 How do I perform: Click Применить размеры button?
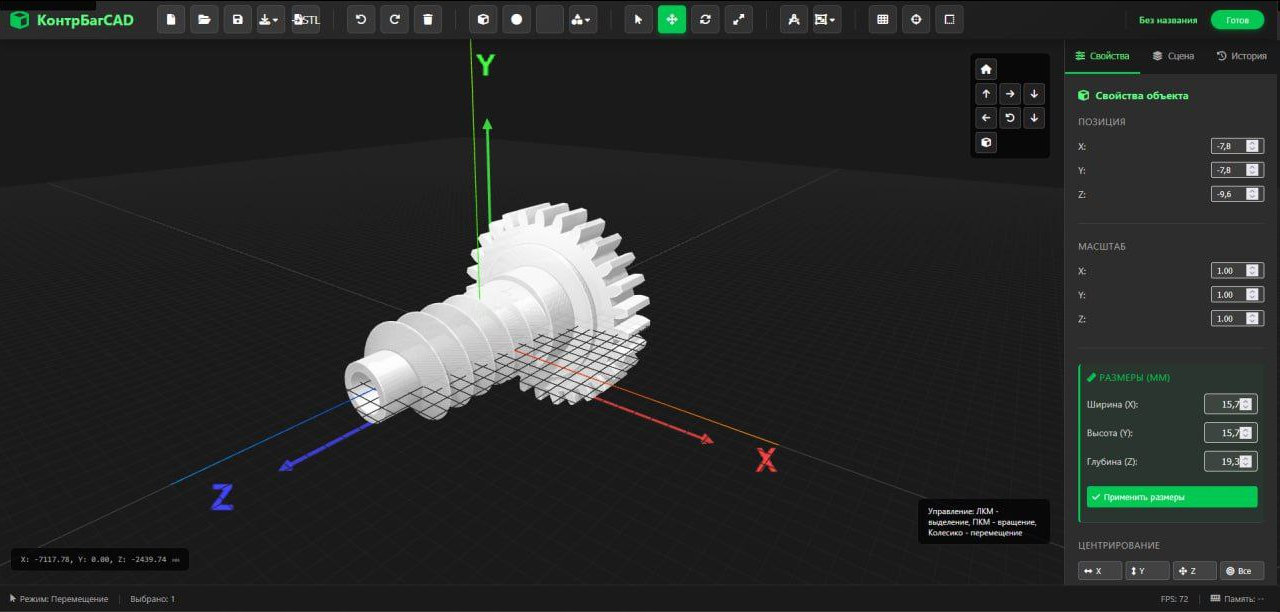(1172, 497)
